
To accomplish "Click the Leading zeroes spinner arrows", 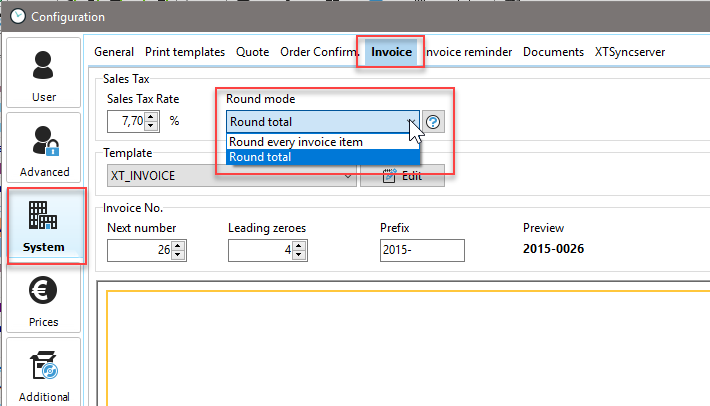I will (x=299, y=251).
